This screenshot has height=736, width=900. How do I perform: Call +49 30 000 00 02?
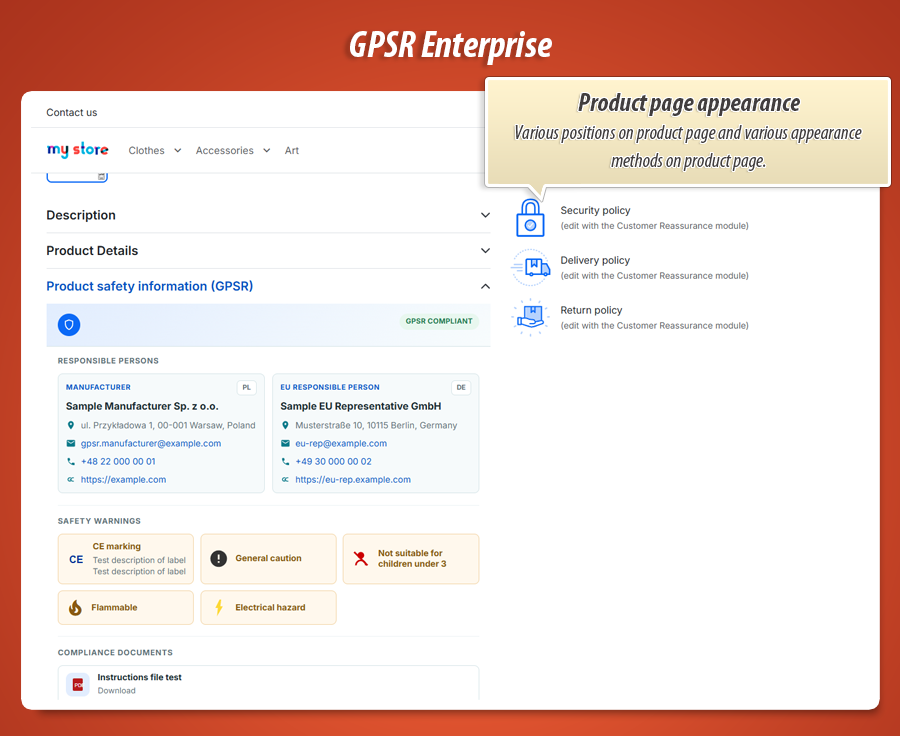tap(333, 462)
